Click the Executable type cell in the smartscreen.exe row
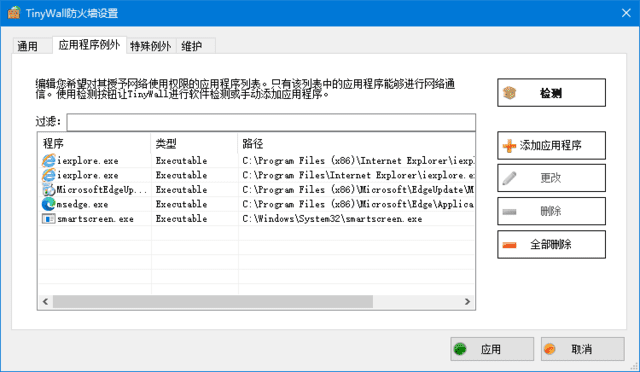The width and height of the screenshot is (640, 372). [x=181, y=219]
